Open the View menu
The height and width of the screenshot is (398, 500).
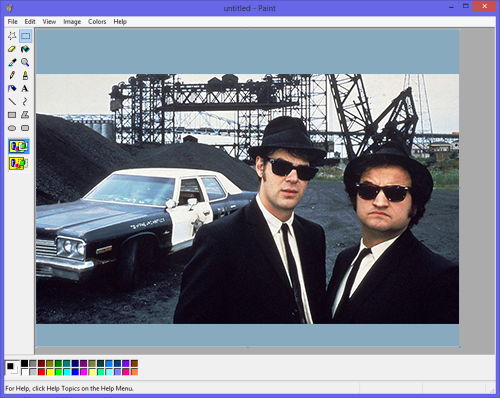(49, 22)
